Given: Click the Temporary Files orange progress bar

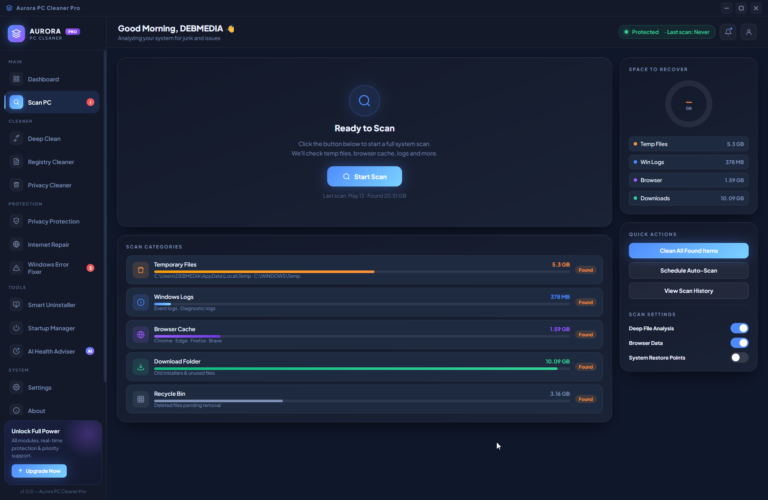Looking at the screenshot, I should click(264, 271).
